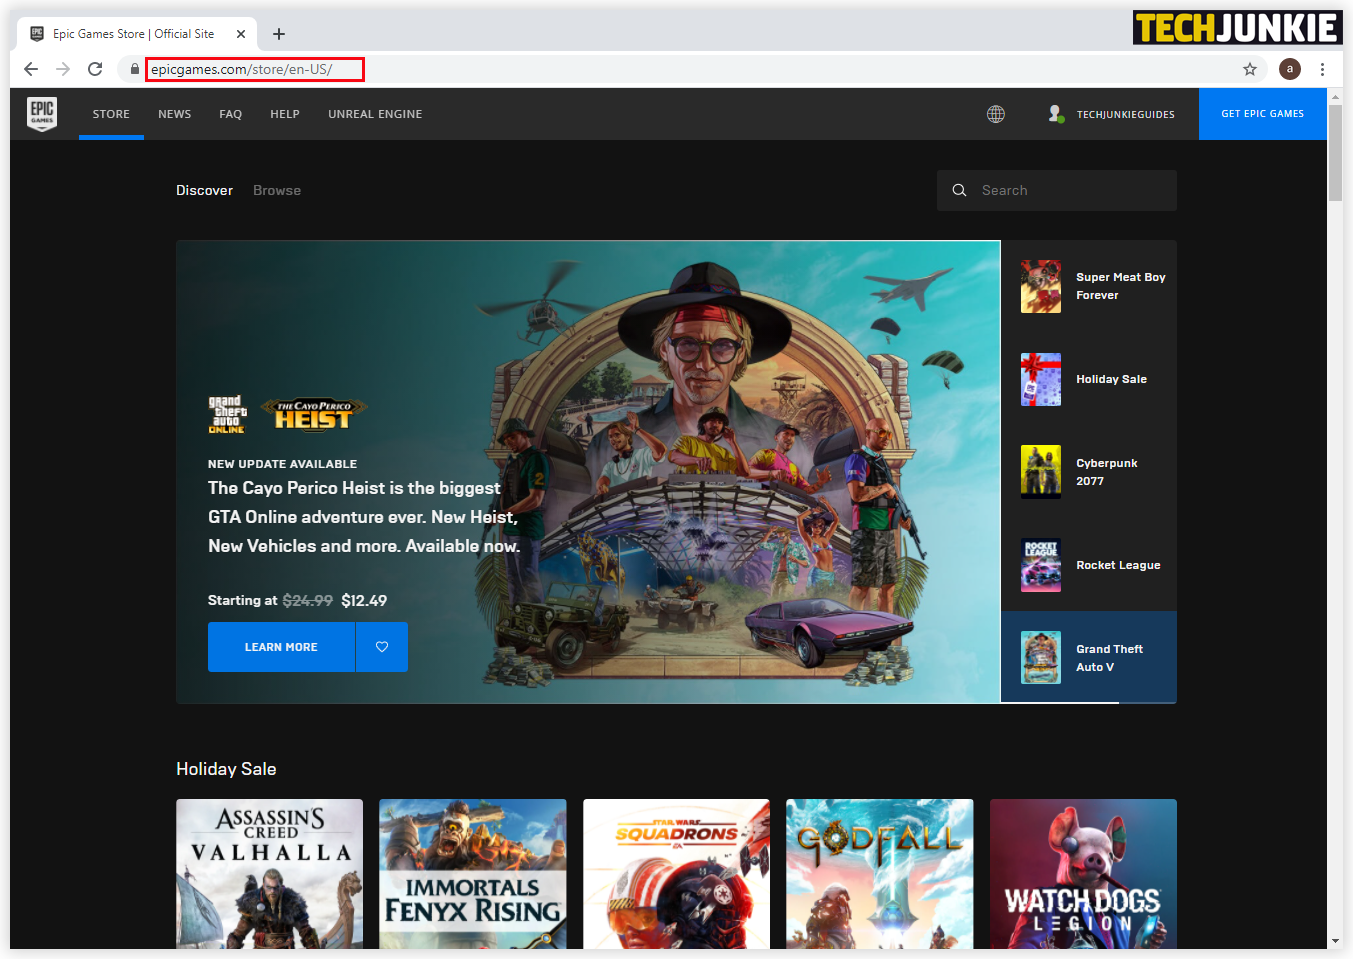This screenshot has width=1353, height=959.
Task: Go back to the previous page
Action: point(31,69)
